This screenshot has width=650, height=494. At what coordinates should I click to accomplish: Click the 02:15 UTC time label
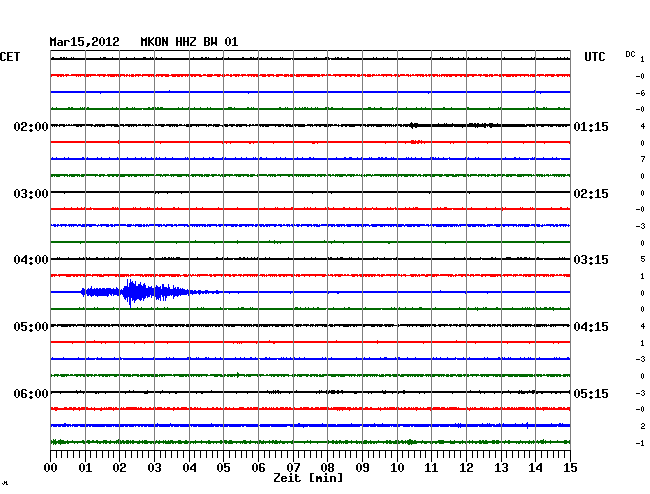click(591, 194)
